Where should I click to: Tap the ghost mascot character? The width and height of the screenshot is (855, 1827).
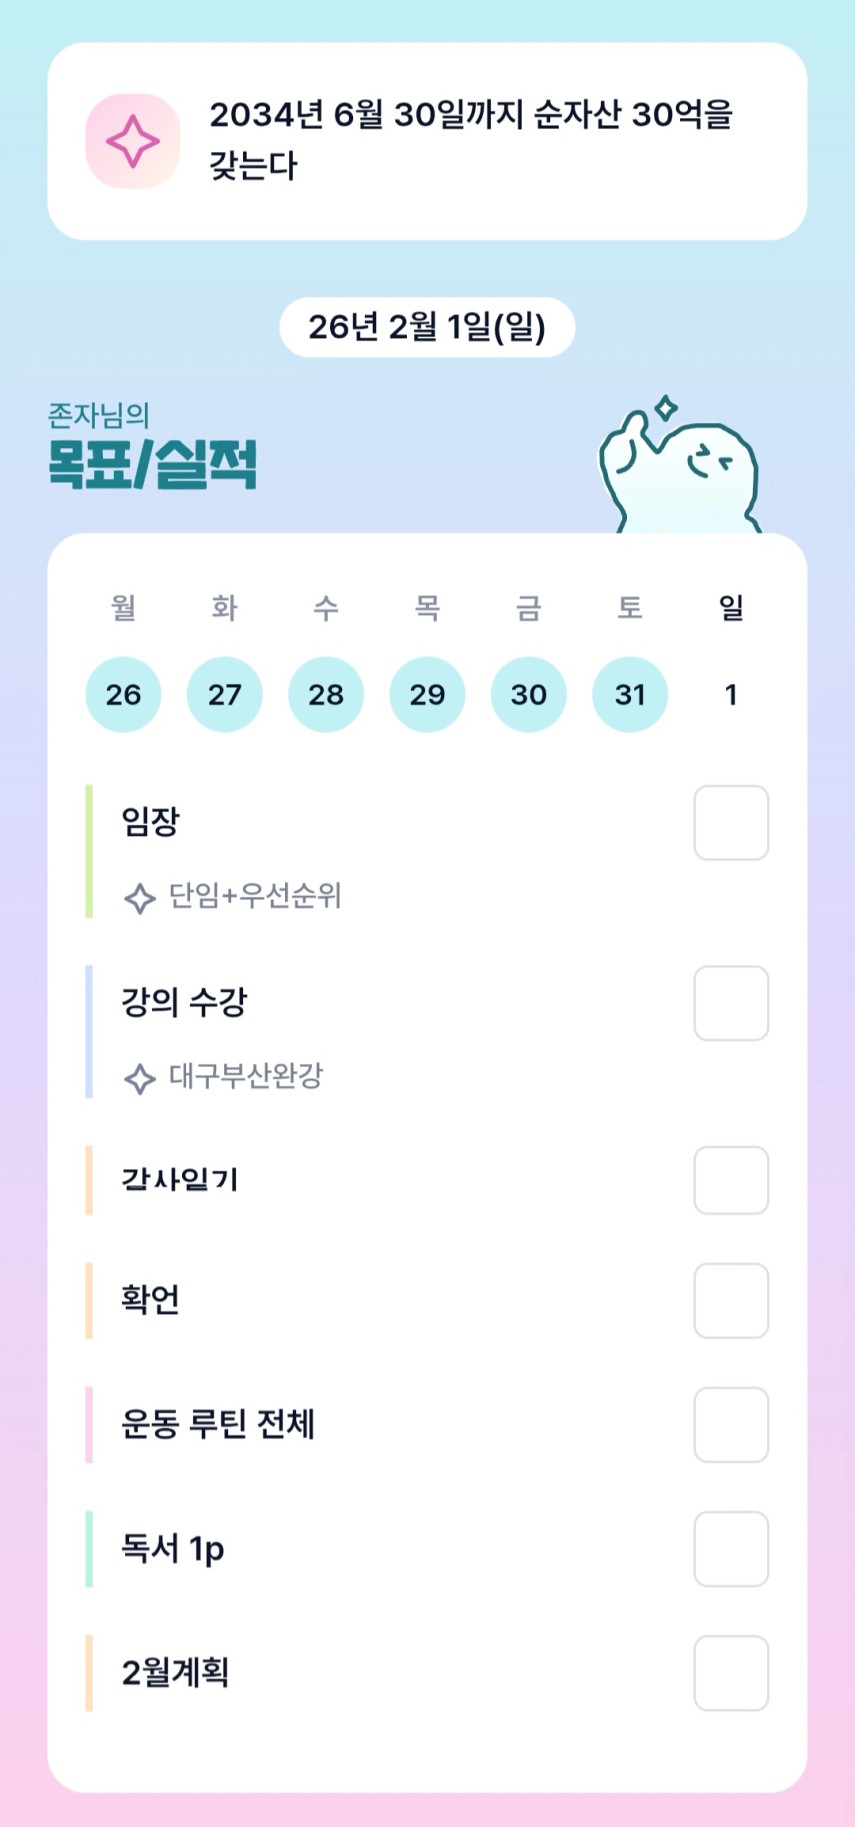point(682,468)
